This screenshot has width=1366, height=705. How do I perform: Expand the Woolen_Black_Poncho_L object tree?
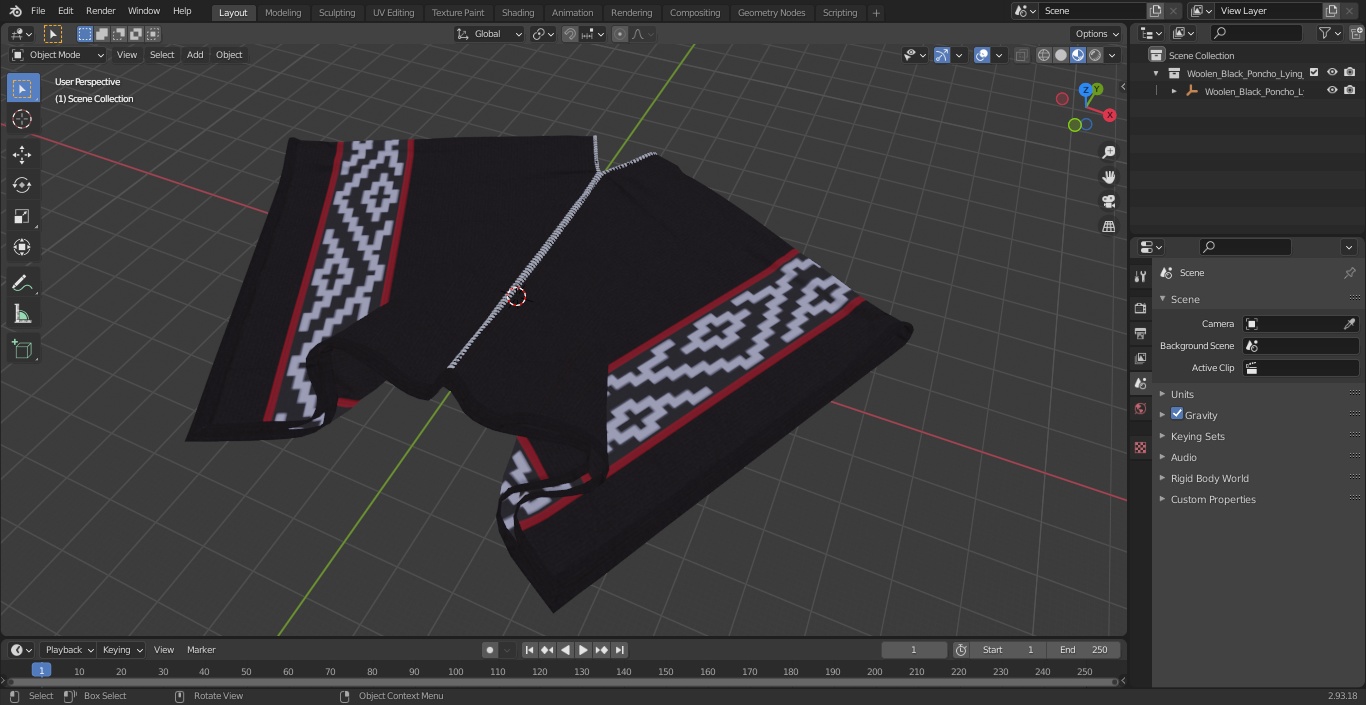click(1174, 91)
